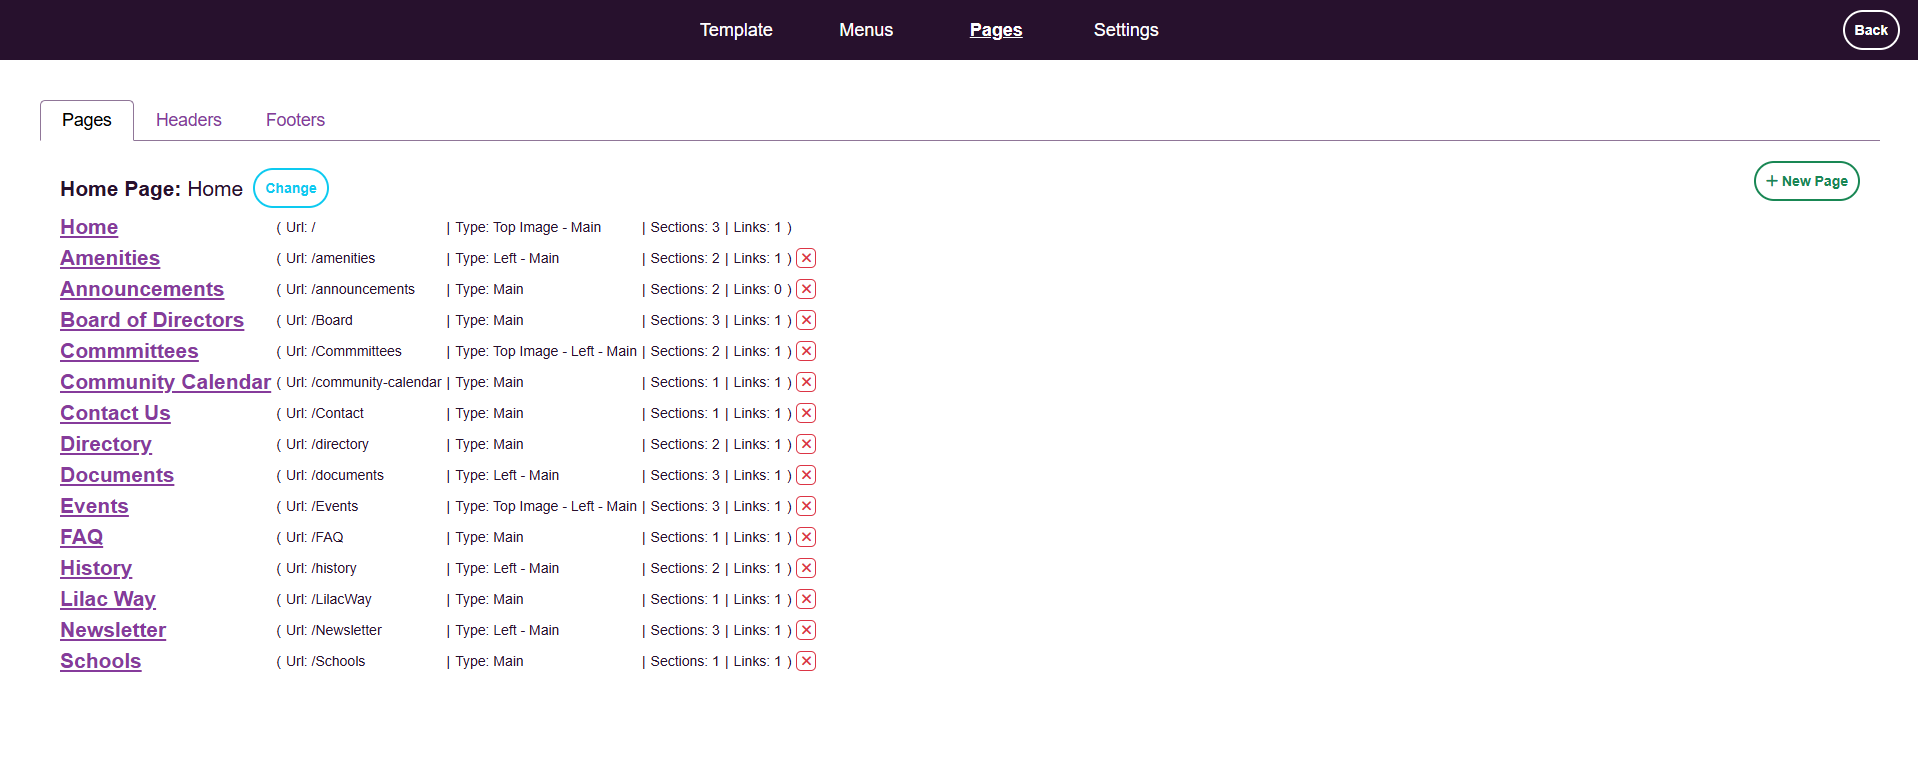Click red X next to Documents row
This screenshot has height=761, width=1918.
[x=806, y=475]
